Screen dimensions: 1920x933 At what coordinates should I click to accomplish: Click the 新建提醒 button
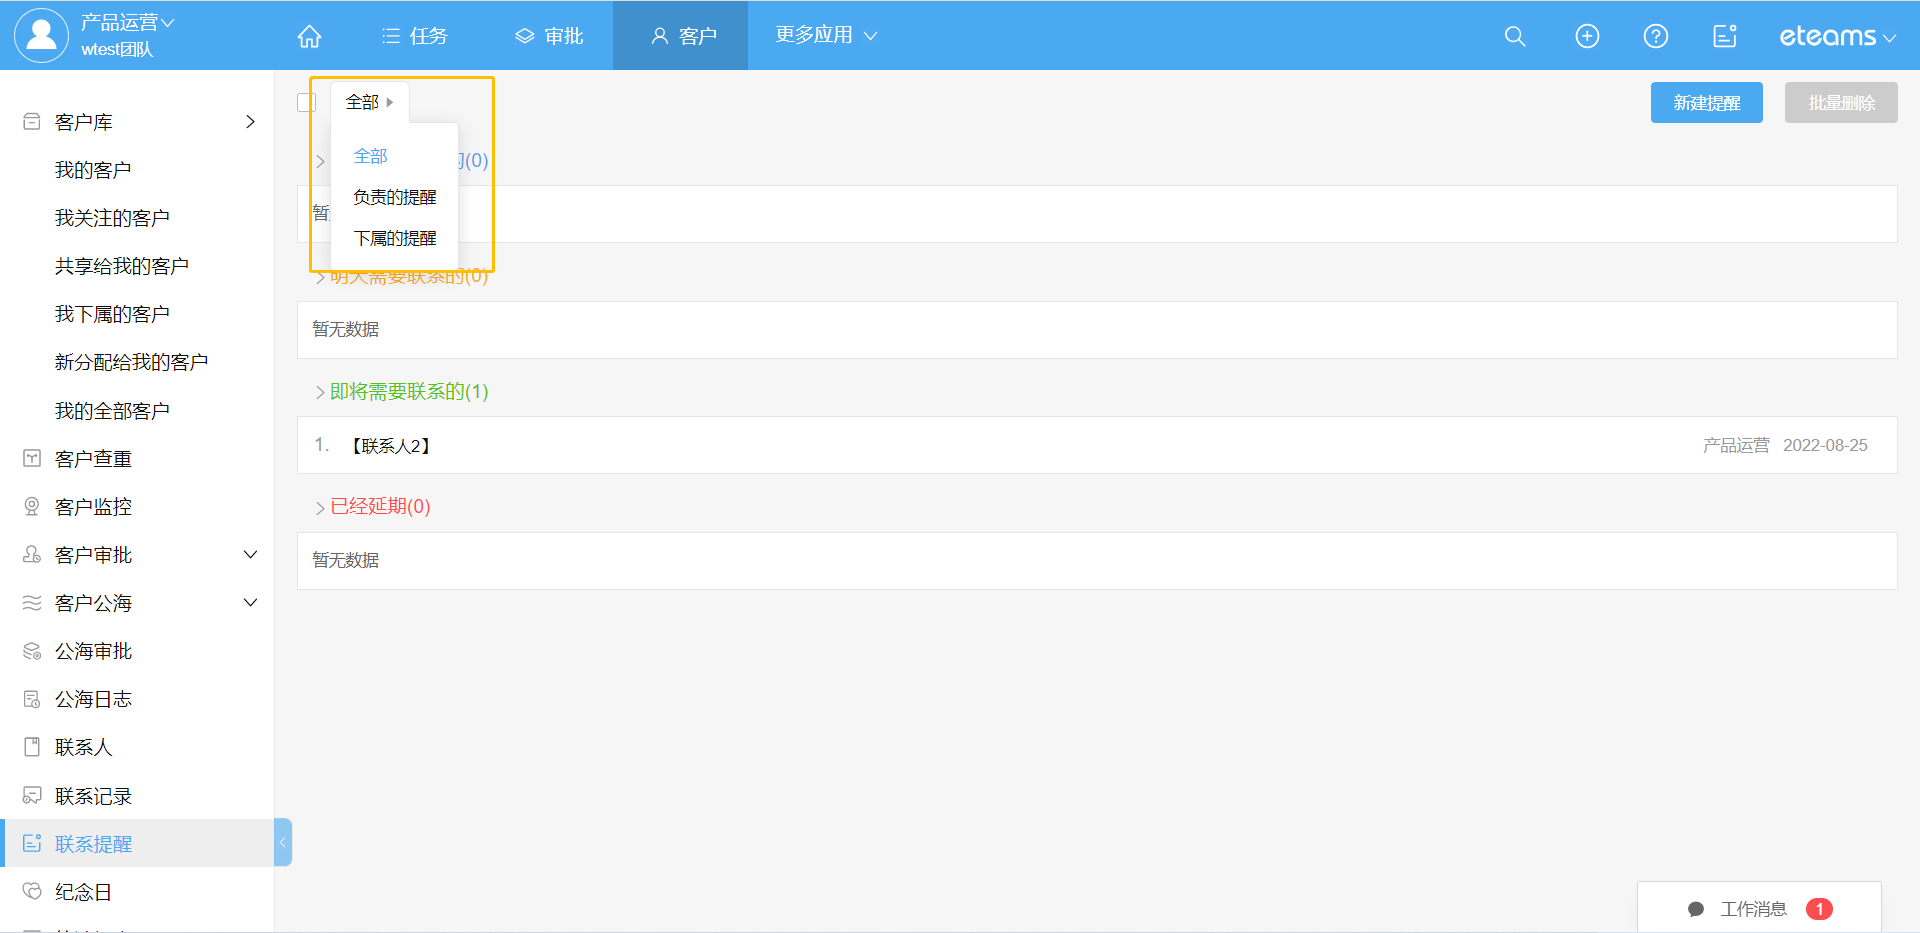tap(1706, 103)
